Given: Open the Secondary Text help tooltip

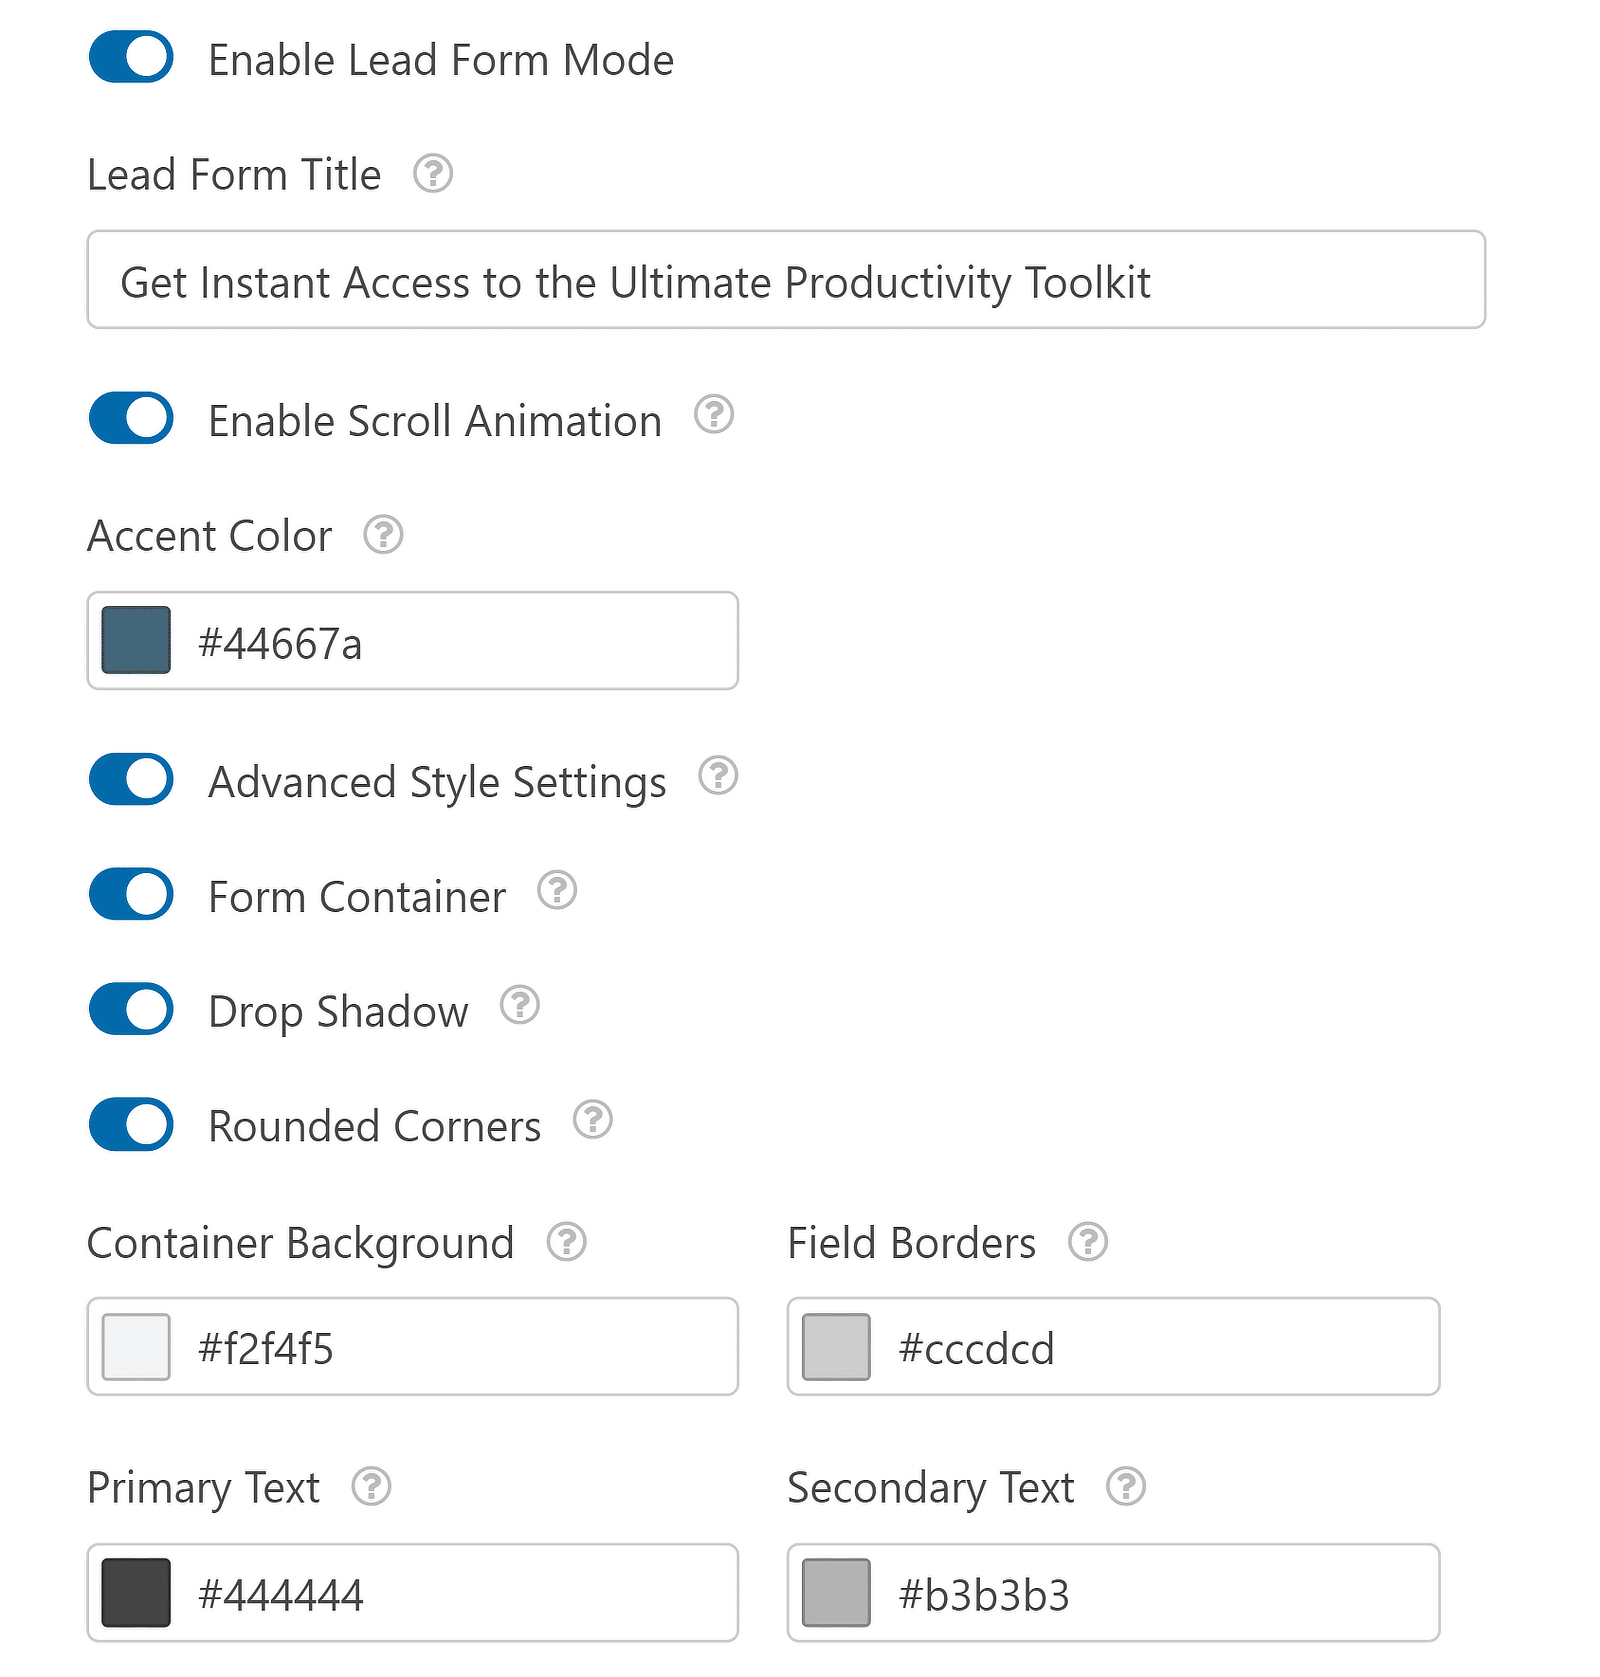Looking at the screenshot, I should [1126, 1488].
